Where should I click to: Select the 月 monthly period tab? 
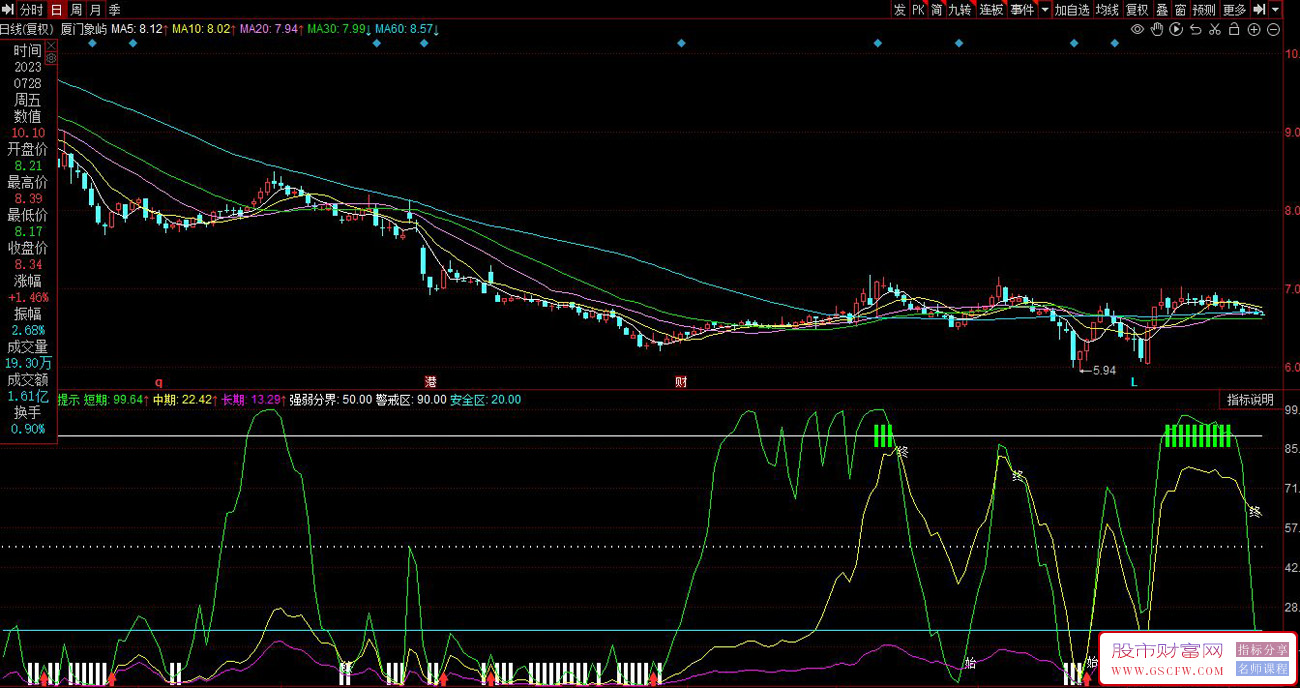tap(95, 10)
